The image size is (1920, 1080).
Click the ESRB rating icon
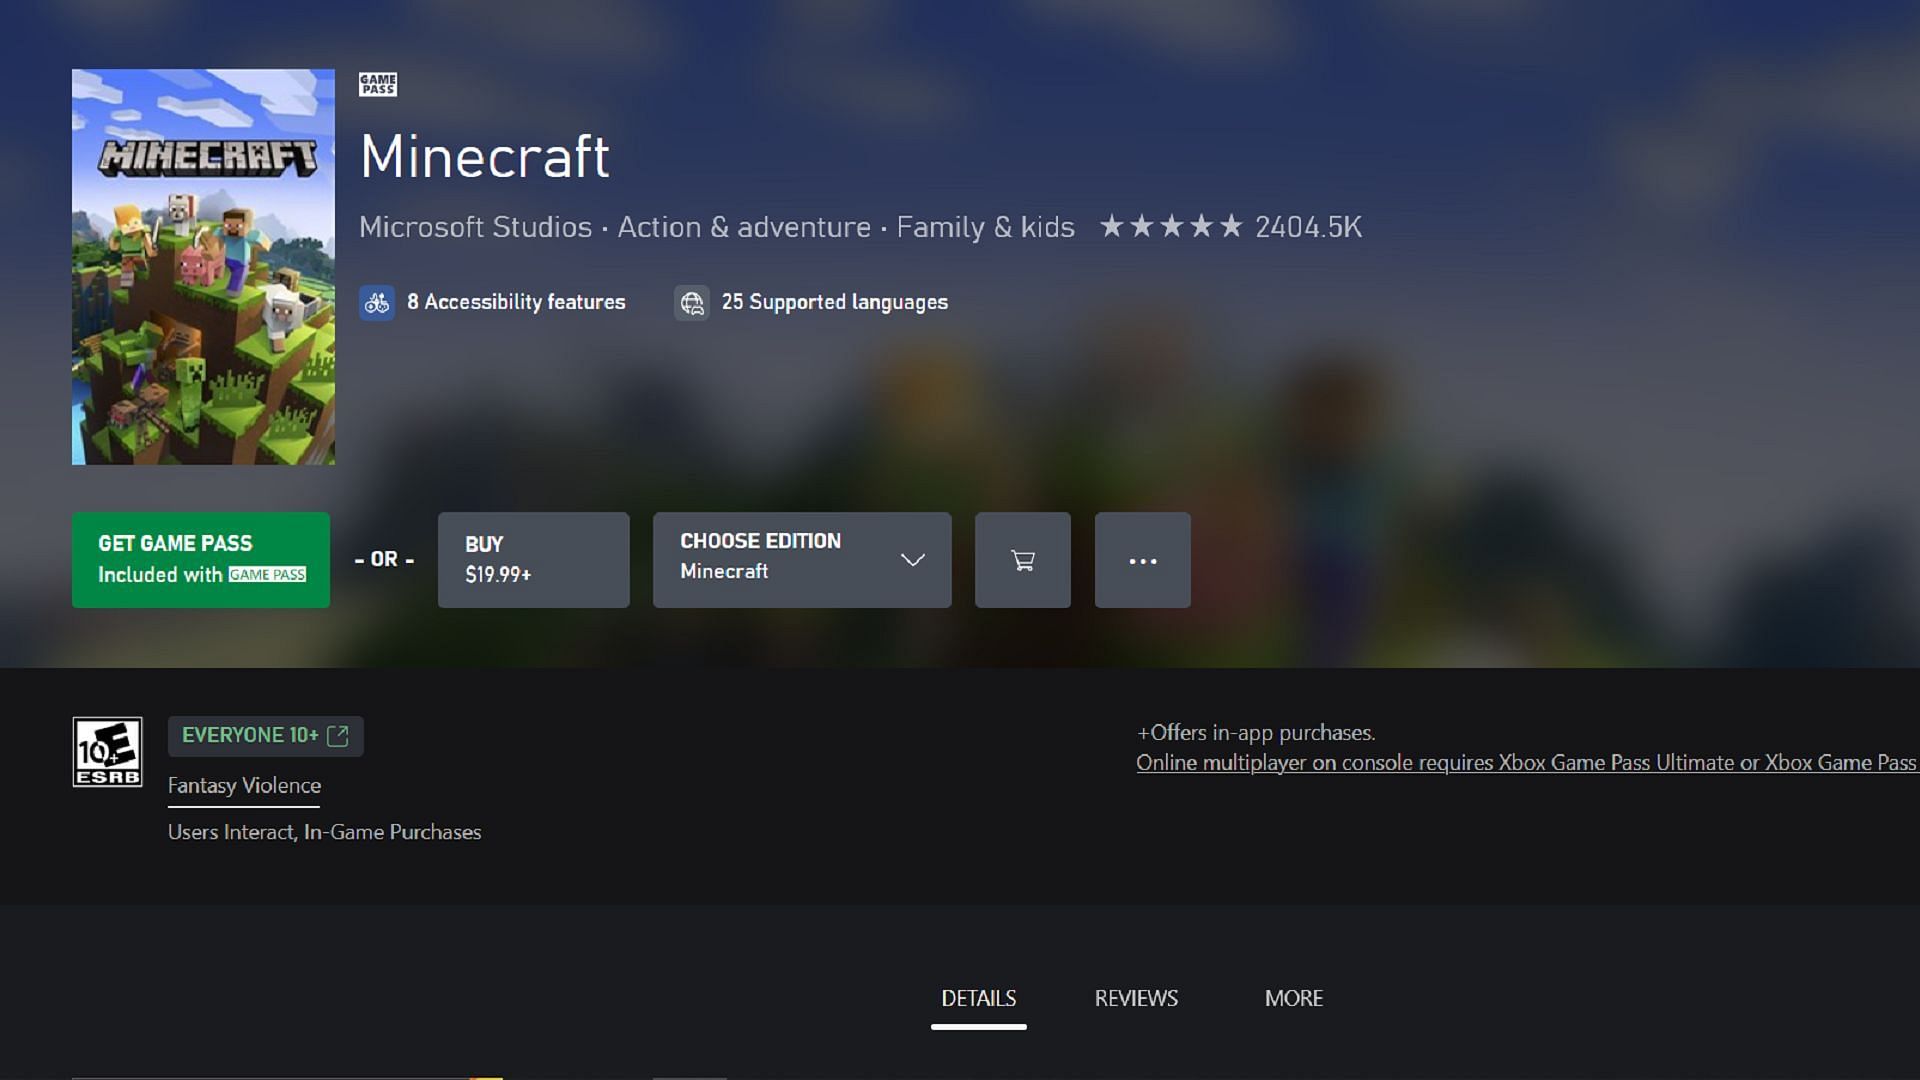(x=107, y=752)
